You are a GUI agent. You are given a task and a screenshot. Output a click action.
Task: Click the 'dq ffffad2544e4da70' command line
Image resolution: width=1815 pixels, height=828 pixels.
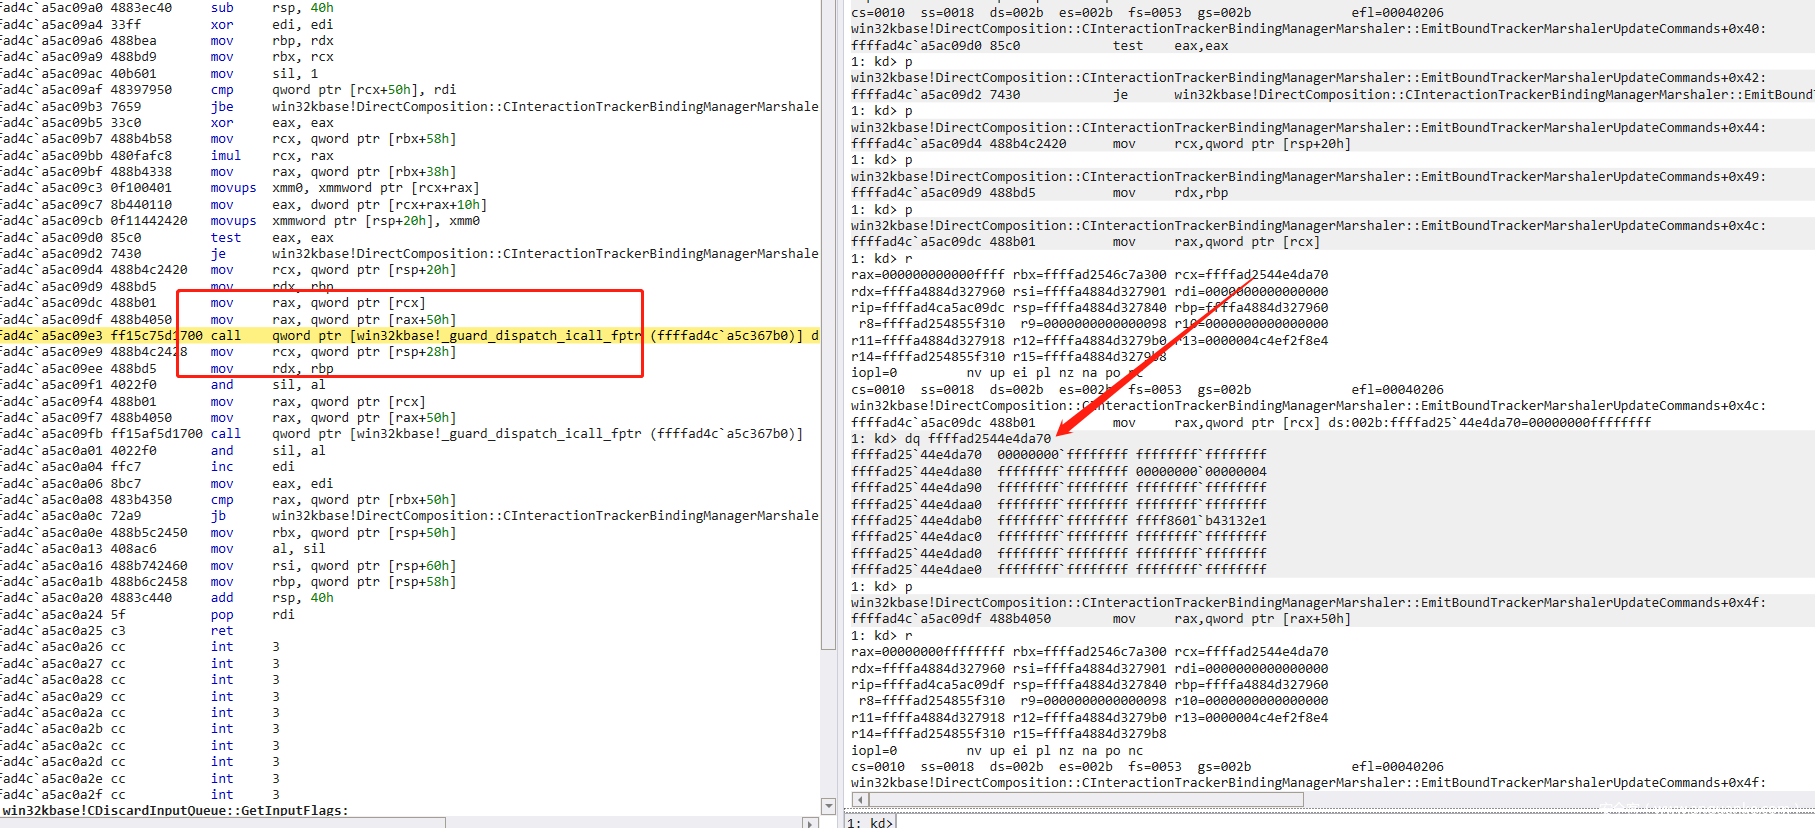pos(951,439)
